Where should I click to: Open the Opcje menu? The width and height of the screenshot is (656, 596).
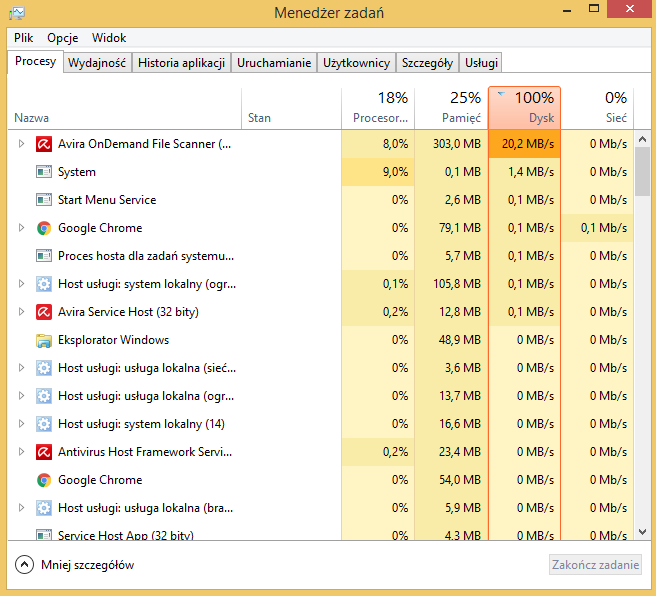click(63, 38)
